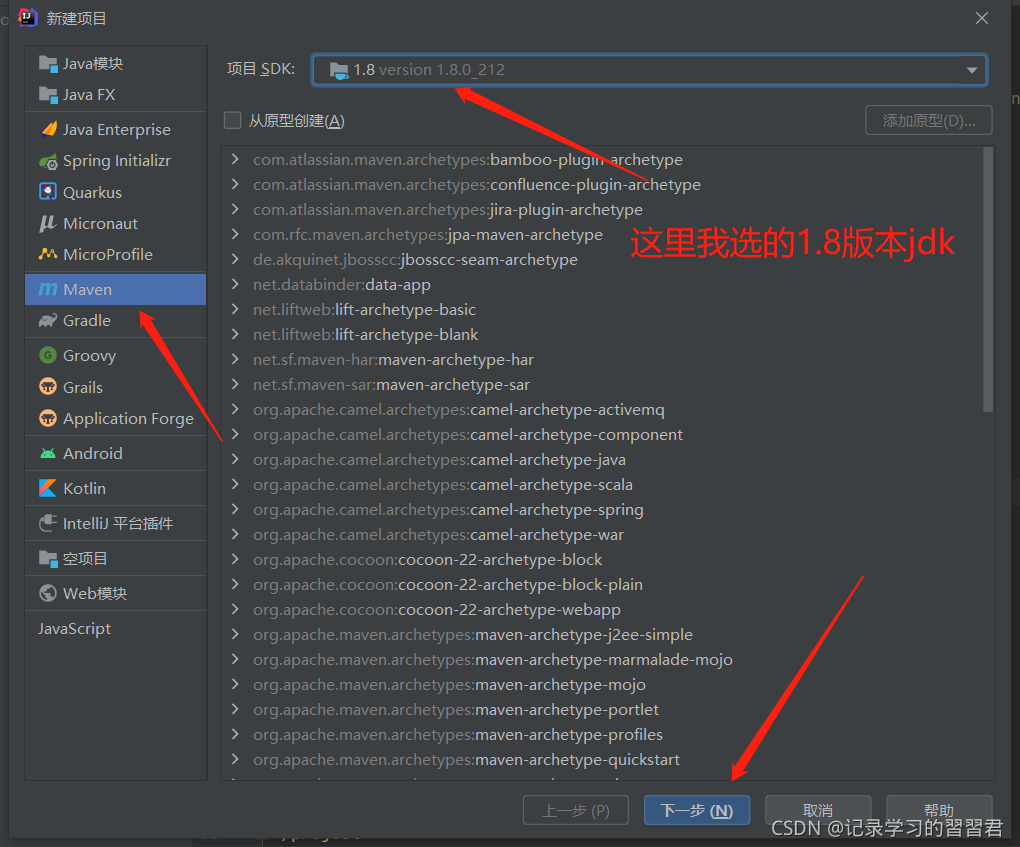This screenshot has height=847, width=1020.
Task: Expand the maven-archetype-quickstart entry
Action: coord(235,760)
